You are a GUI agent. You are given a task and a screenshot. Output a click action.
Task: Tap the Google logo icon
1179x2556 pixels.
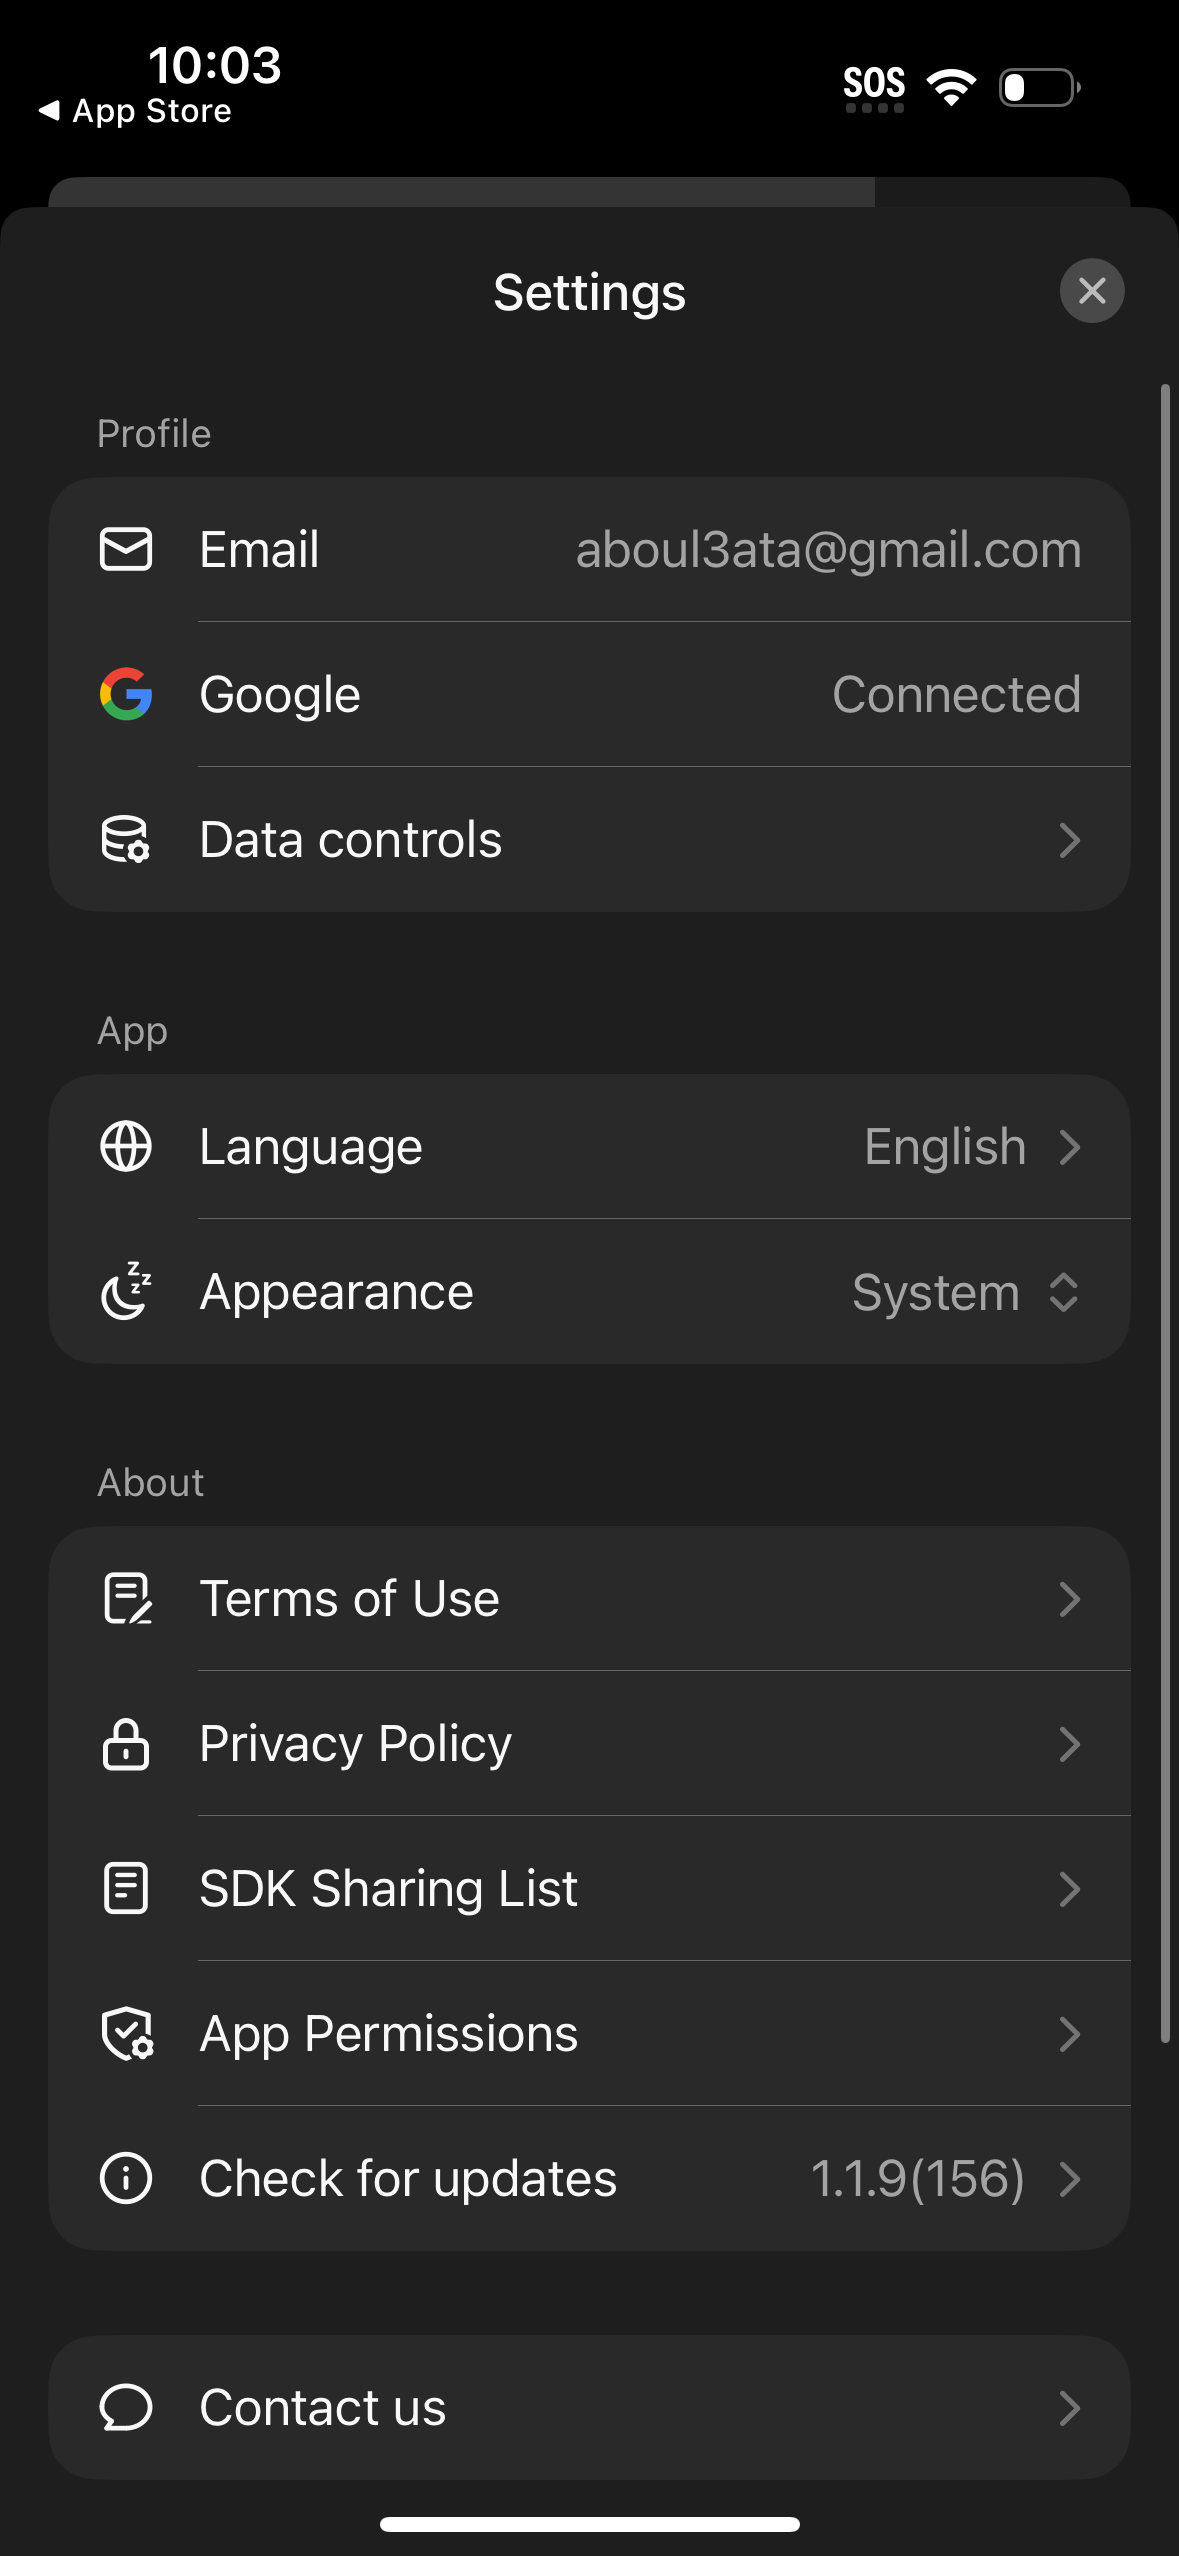click(x=126, y=694)
